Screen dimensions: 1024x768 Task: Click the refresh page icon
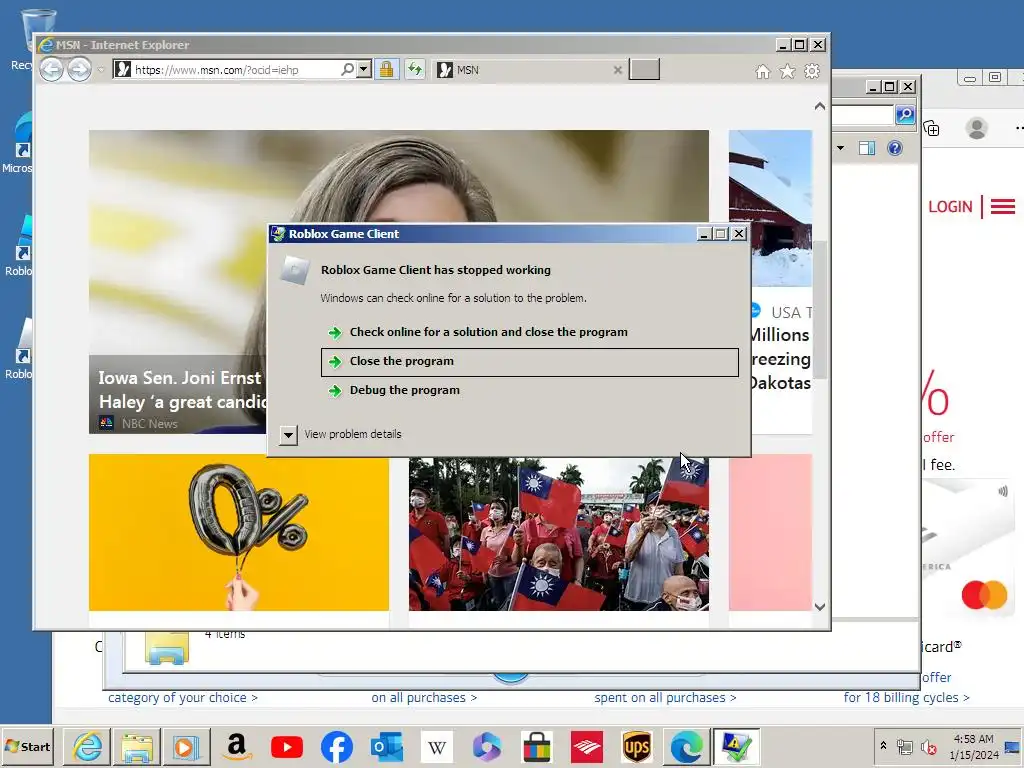point(415,69)
